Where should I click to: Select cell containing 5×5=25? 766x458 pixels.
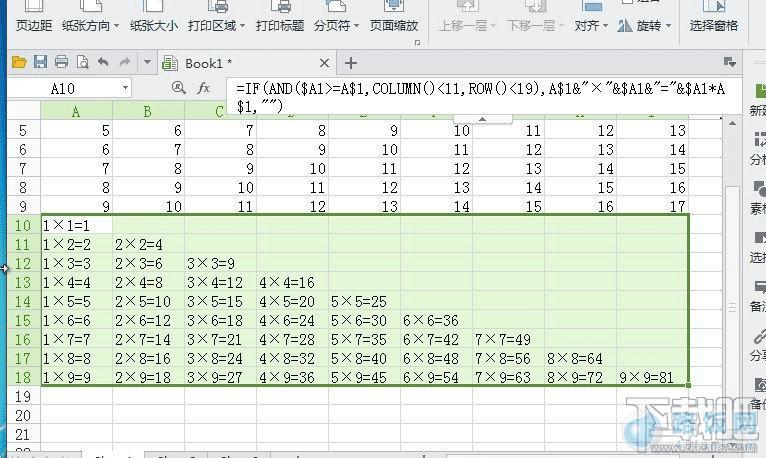364,302
